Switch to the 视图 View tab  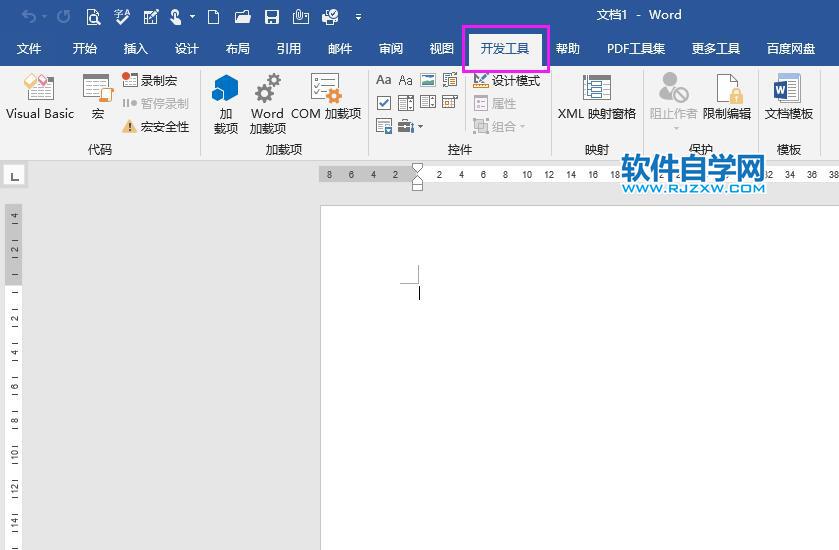441,49
